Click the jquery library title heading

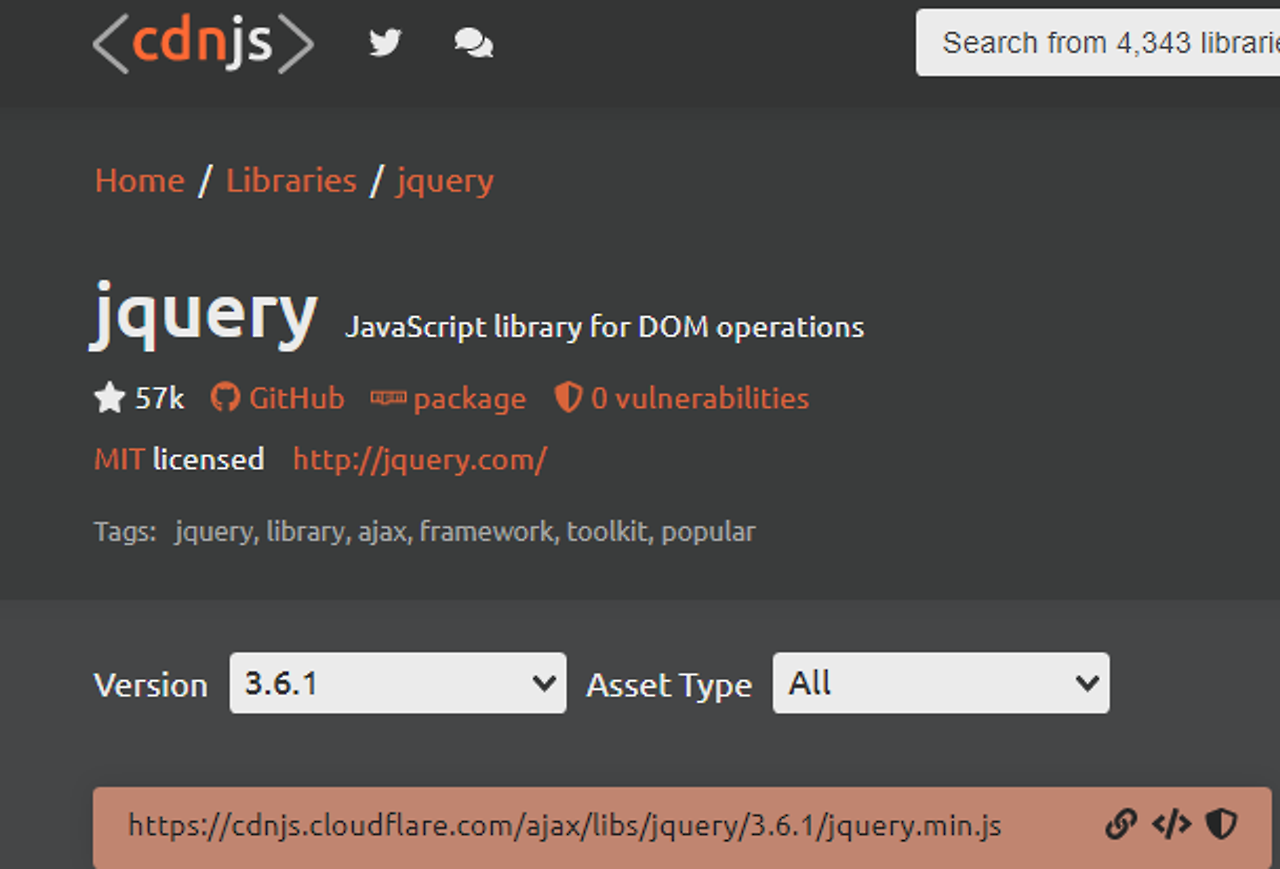point(205,315)
